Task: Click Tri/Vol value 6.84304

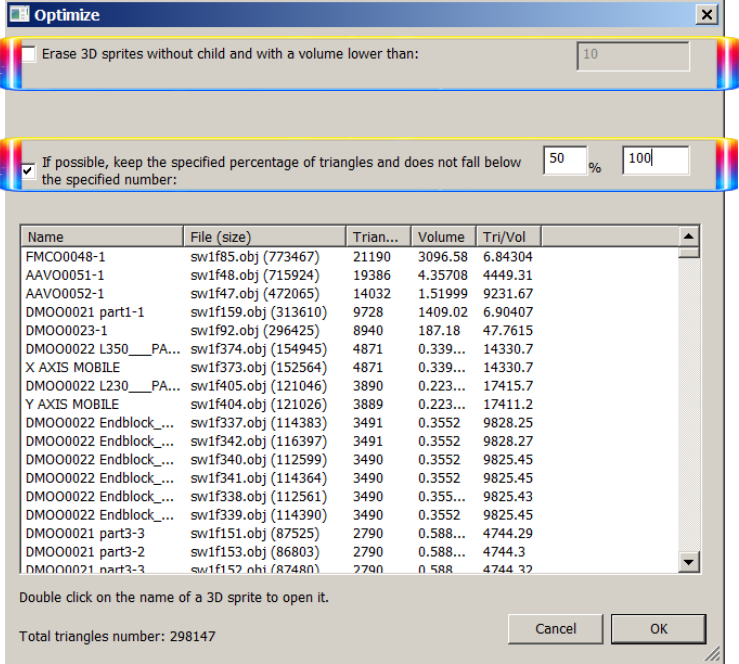Action: (508, 256)
